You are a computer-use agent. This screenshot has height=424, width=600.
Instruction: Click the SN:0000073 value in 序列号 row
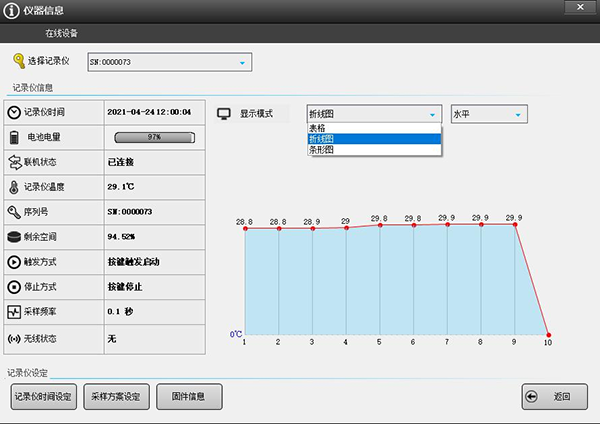point(130,212)
